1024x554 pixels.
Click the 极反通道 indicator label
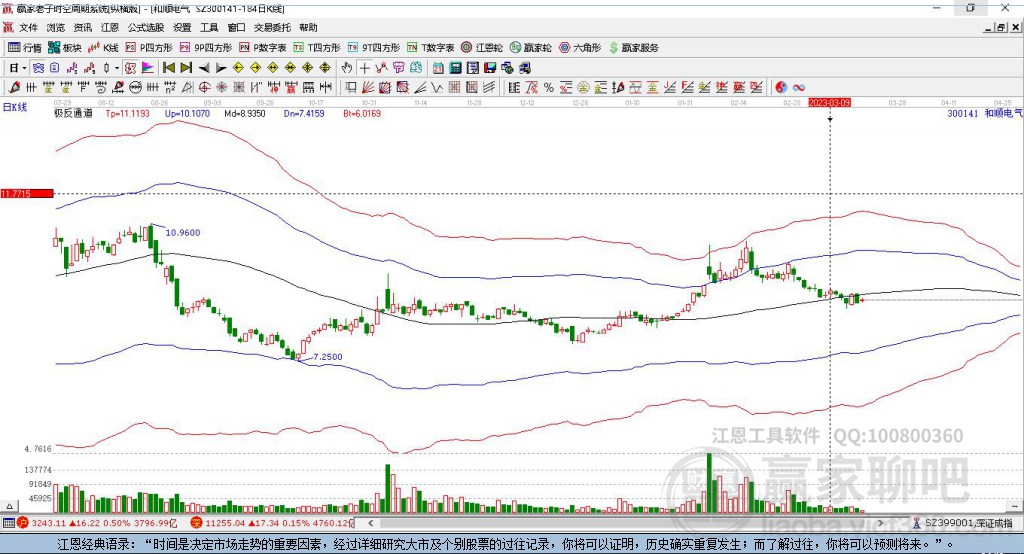[73, 114]
